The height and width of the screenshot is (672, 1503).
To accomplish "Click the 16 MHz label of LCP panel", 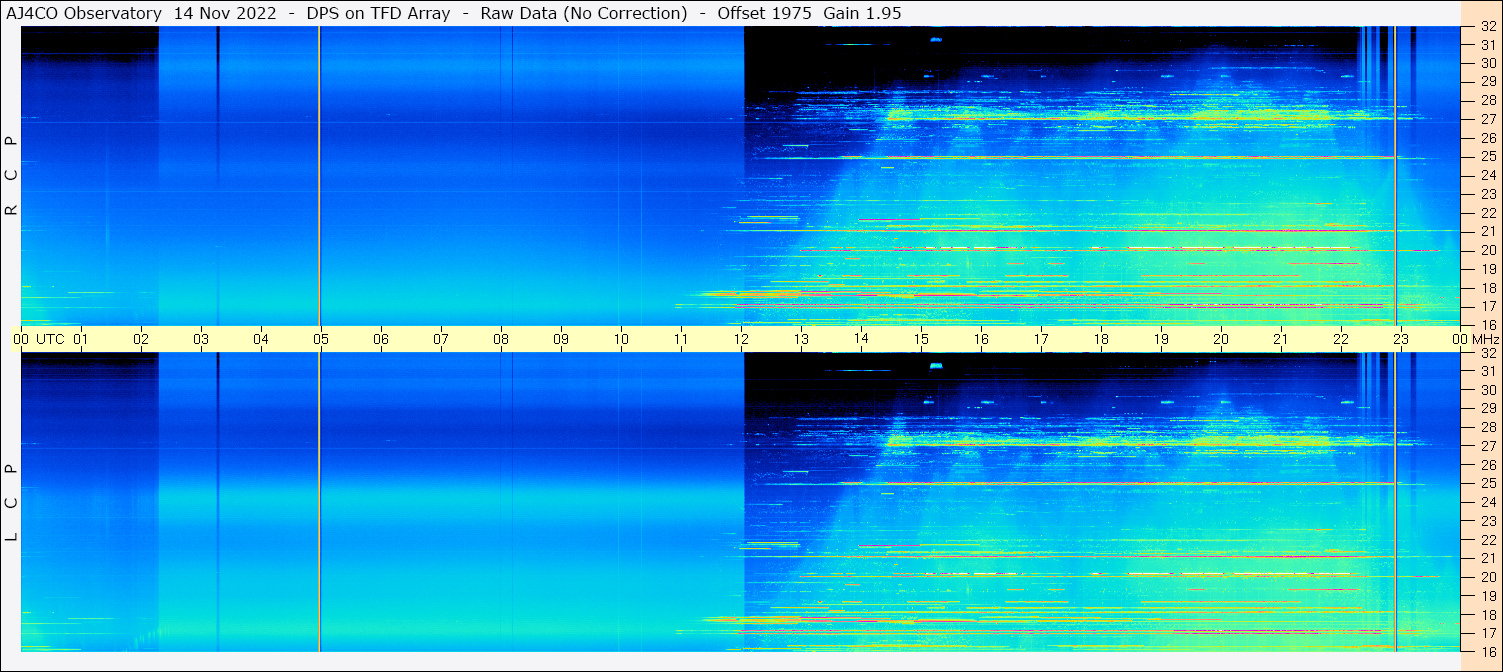I will 1488,651.
